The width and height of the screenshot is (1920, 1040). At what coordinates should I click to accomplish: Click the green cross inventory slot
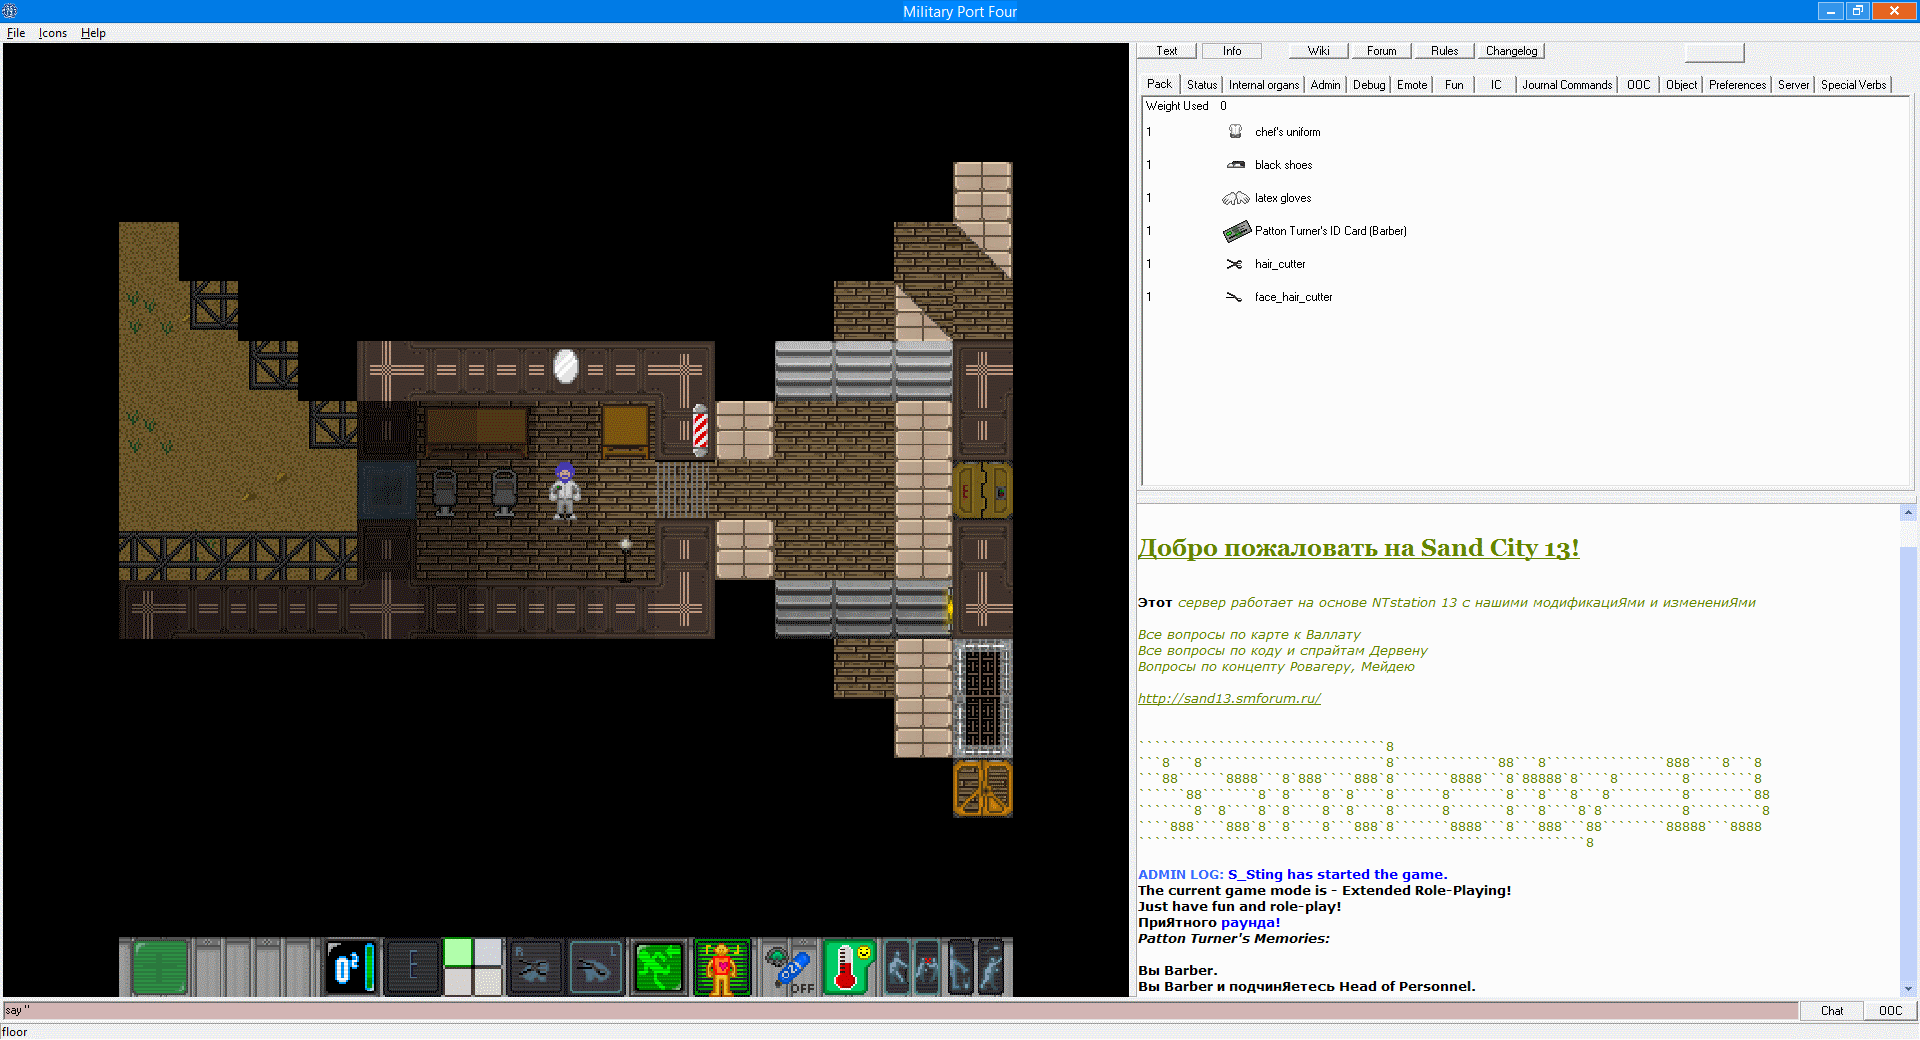[159, 968]
